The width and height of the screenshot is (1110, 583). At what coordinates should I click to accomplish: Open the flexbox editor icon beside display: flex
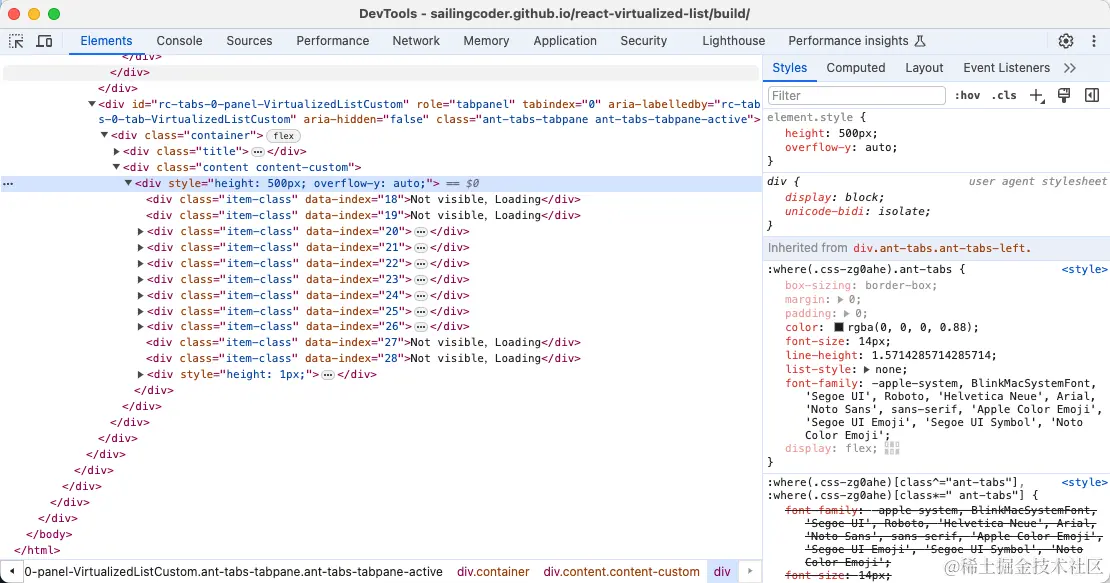click(x=892, y=448)
